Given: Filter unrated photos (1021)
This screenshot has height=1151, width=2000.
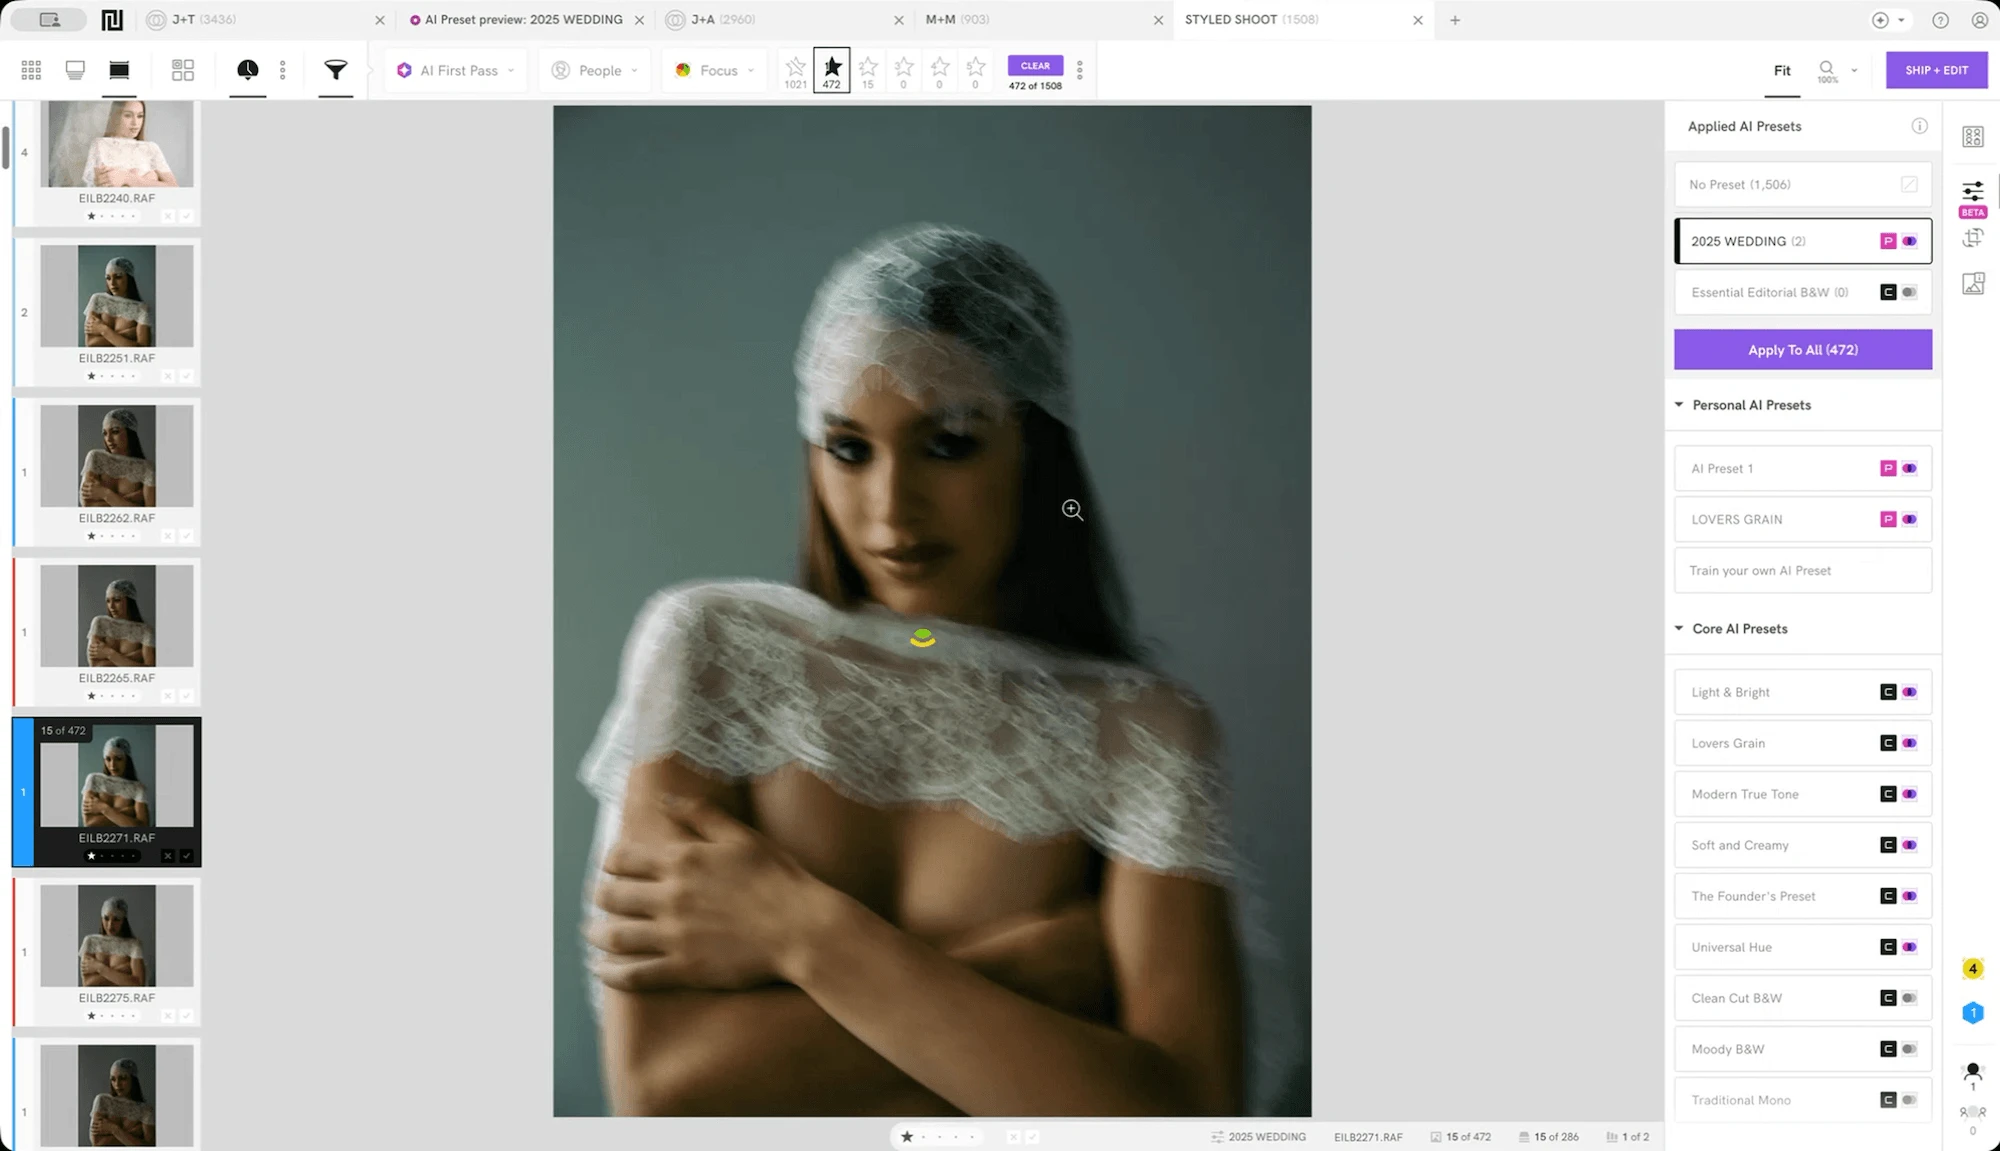Looking at the screenshot, I should tap(796, 70).
